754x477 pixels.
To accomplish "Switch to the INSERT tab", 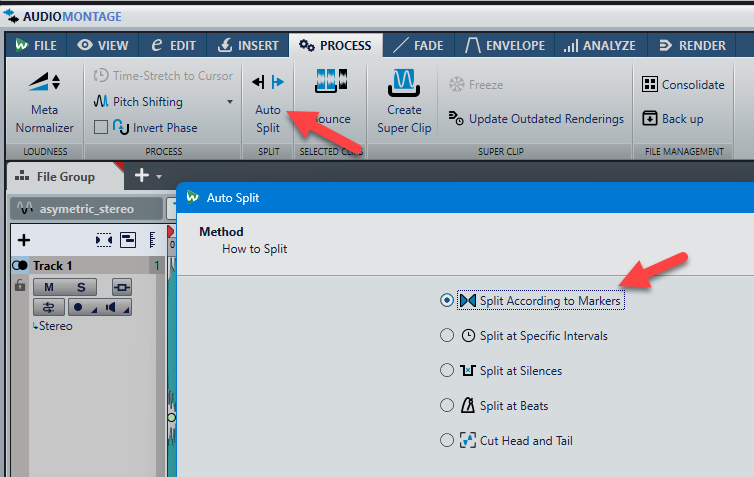I will pyautogui.click(x=248, y=46).
